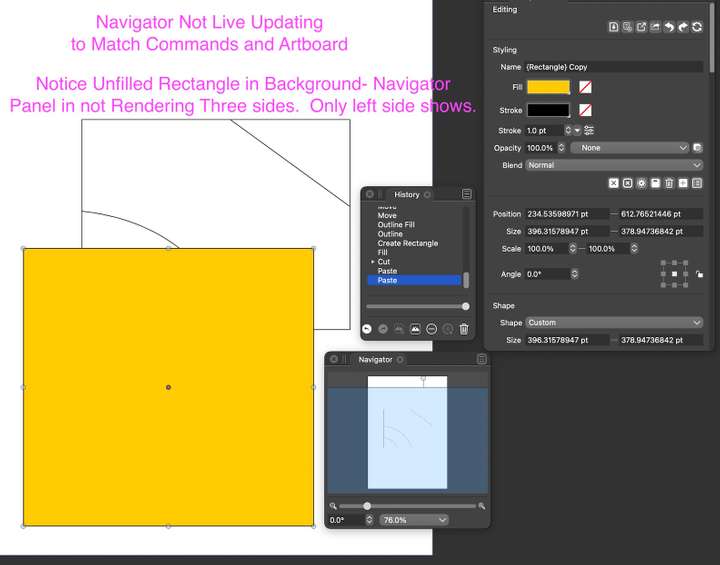Toggle link between Scale values
The image size is (720, 565).
point(582,249)
